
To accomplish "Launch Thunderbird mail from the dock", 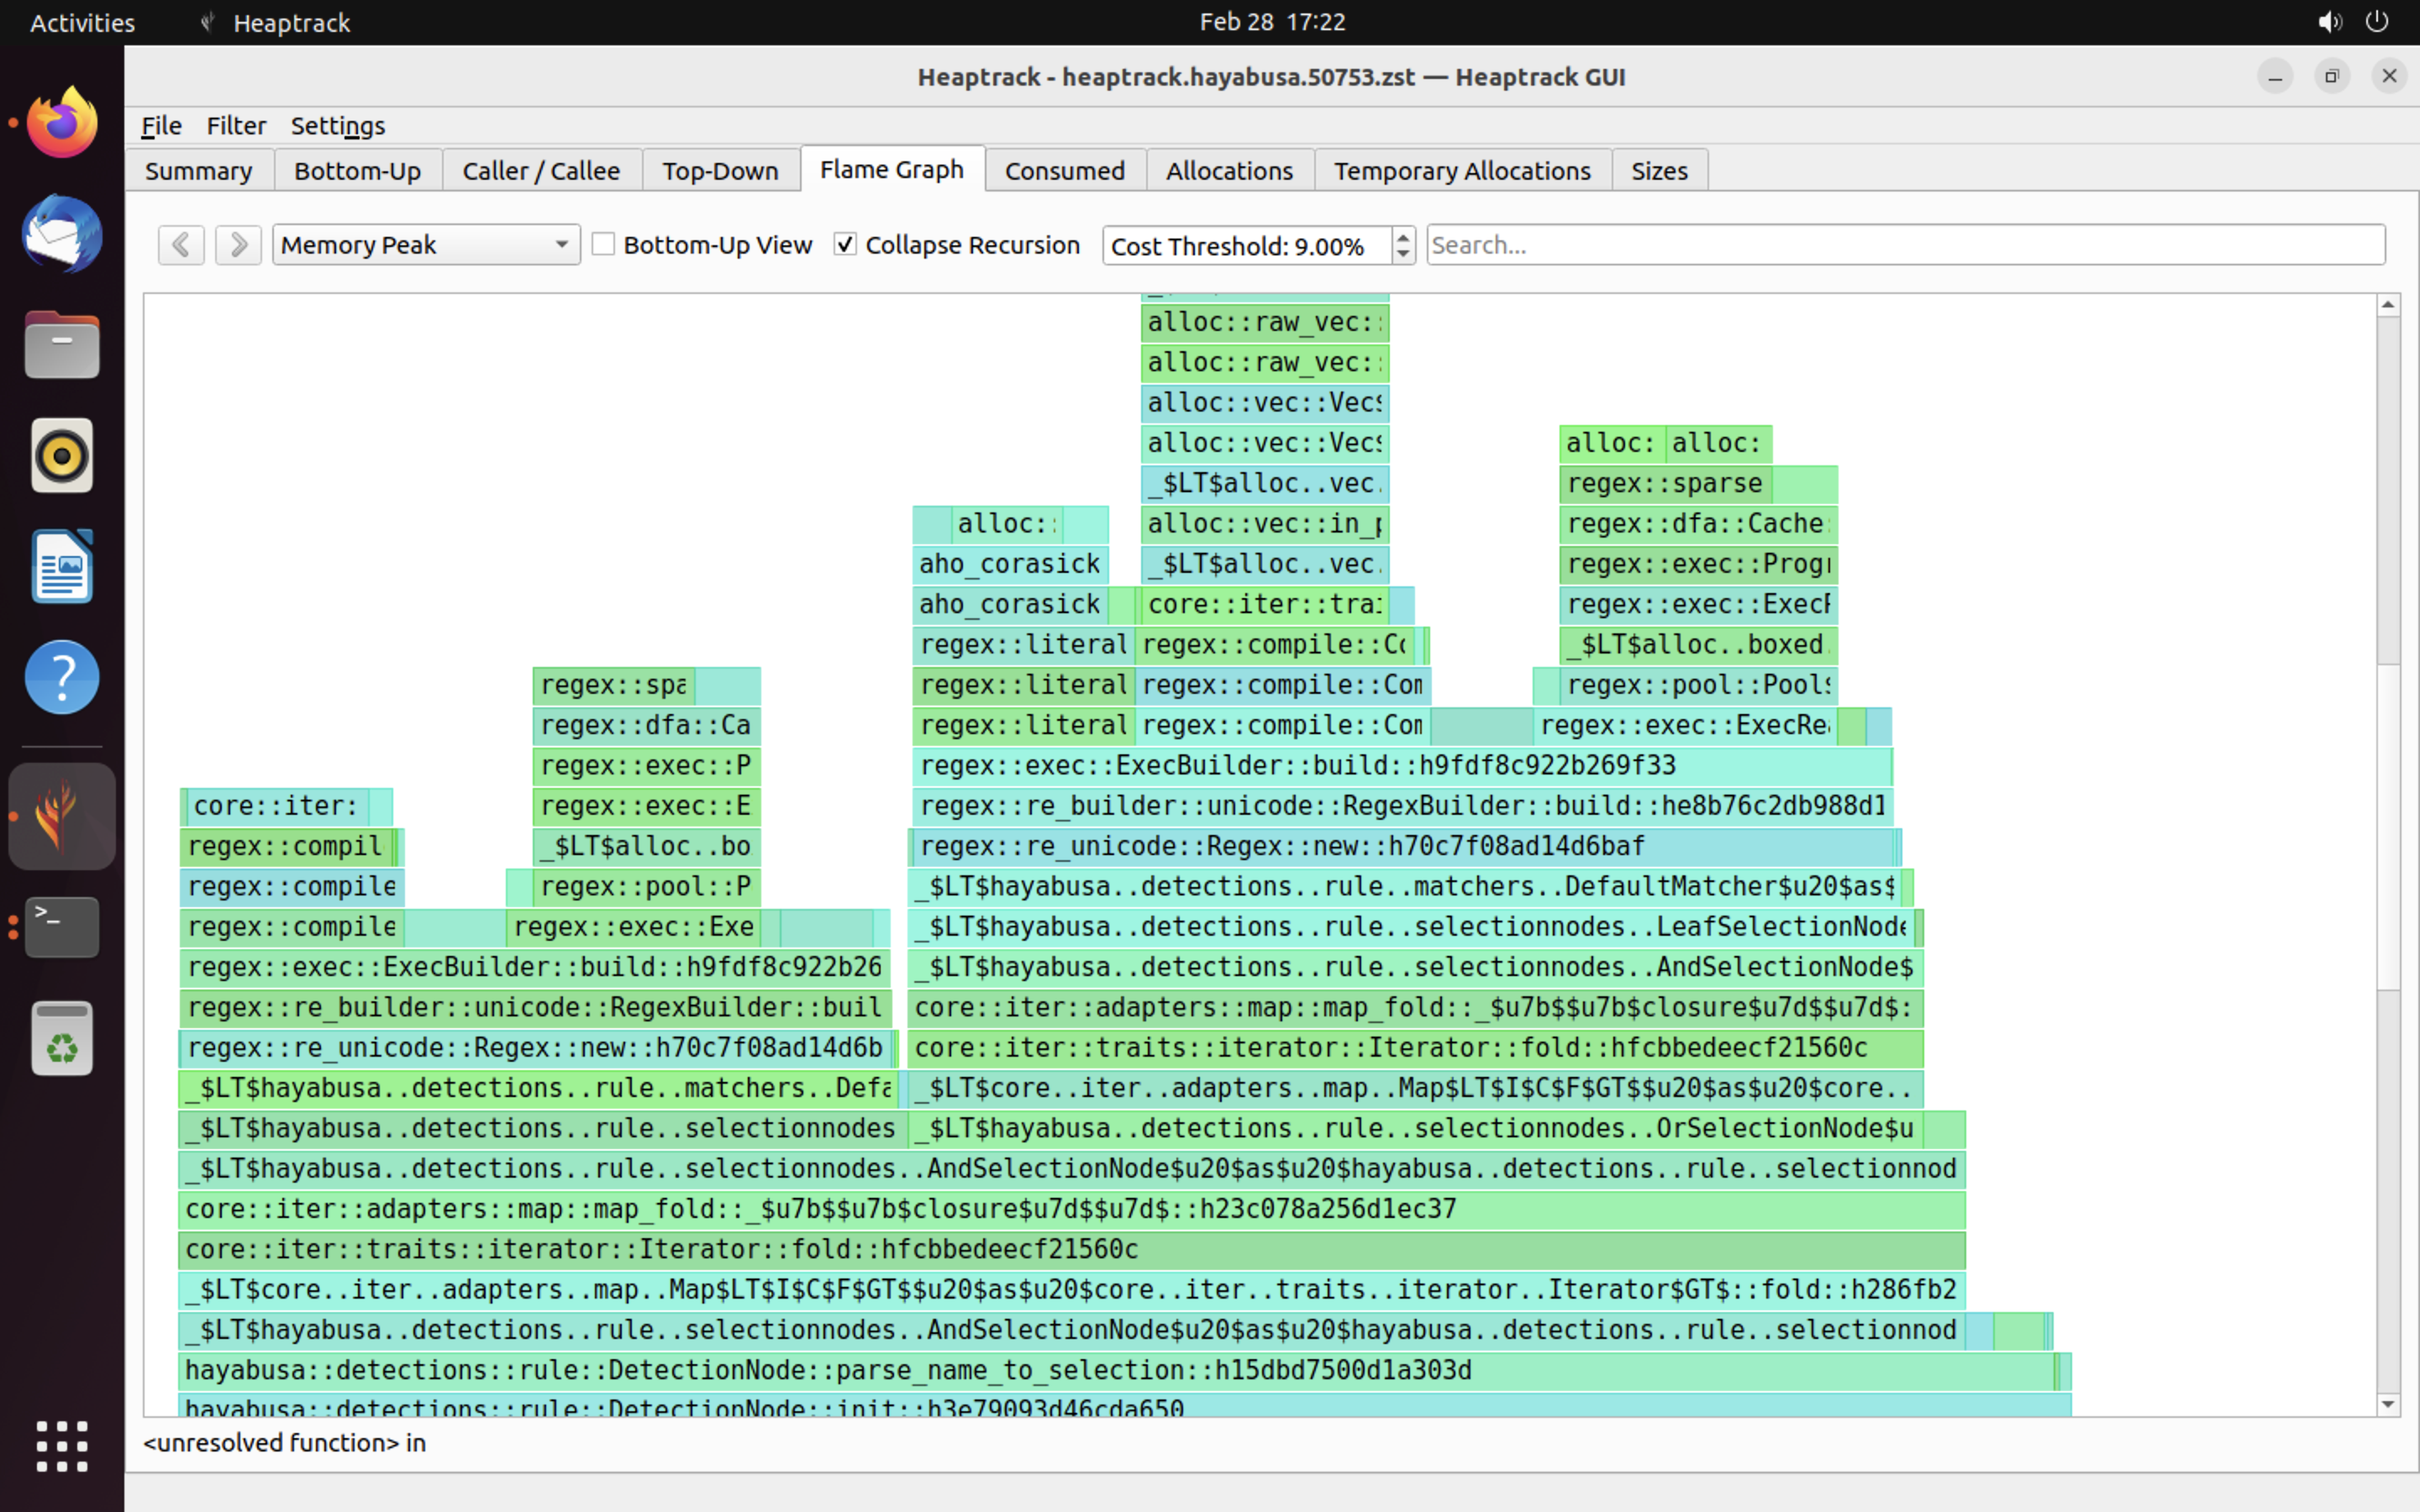I will [62, 234].
